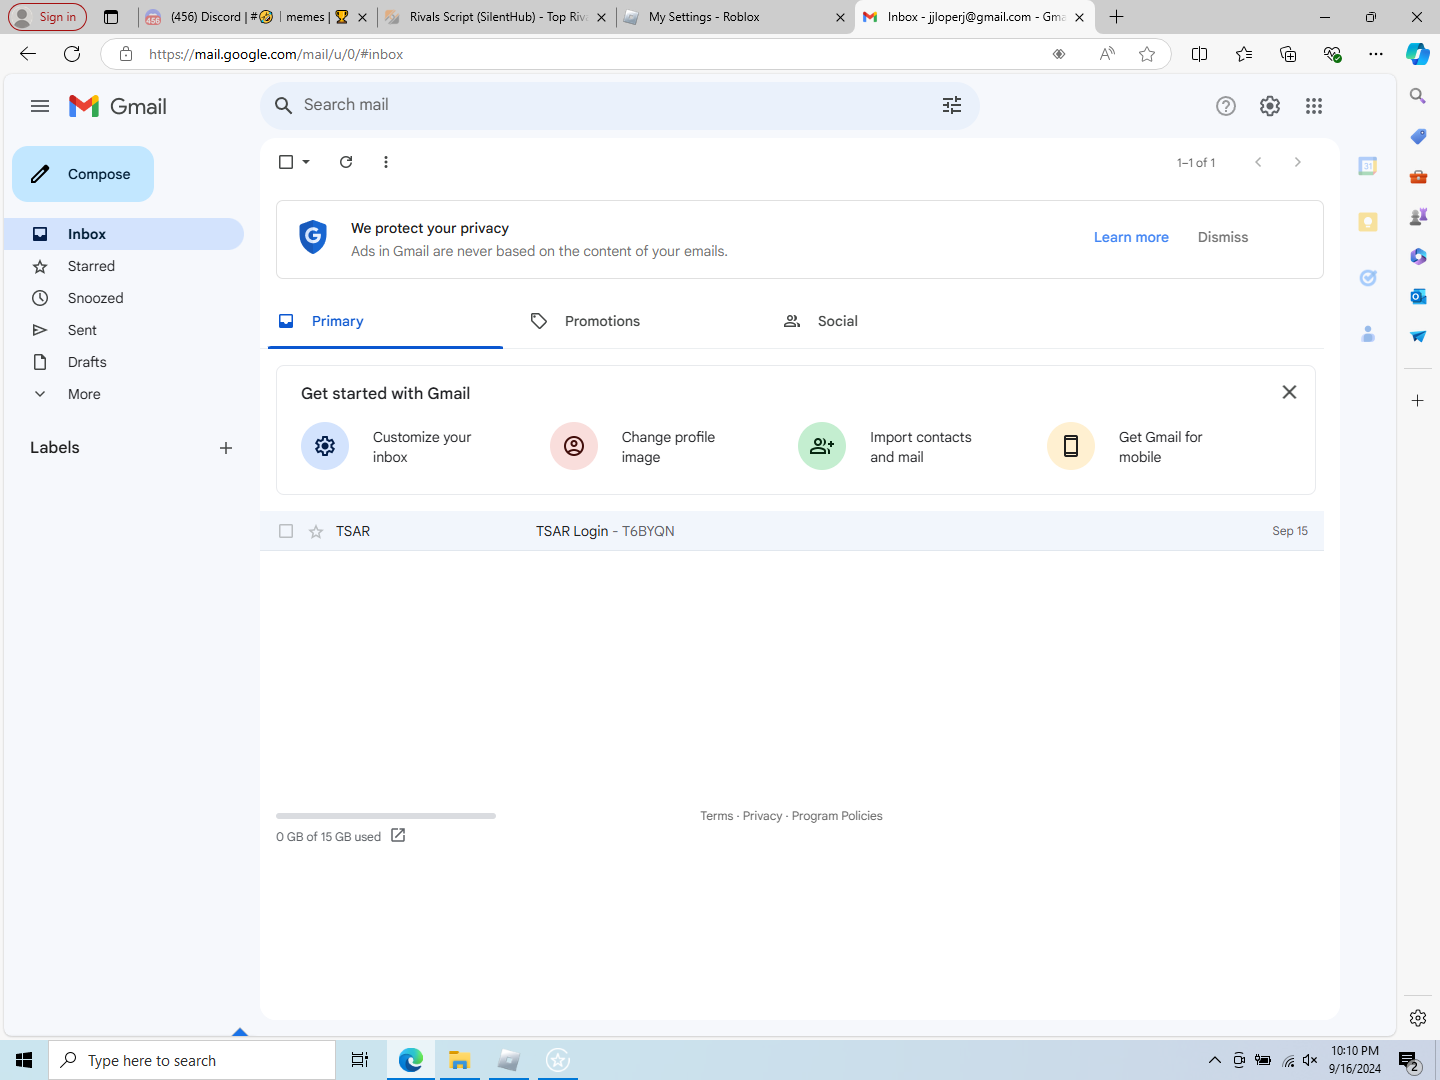
Task: Click Learn more about privacy
Action: pos(1131,237)
